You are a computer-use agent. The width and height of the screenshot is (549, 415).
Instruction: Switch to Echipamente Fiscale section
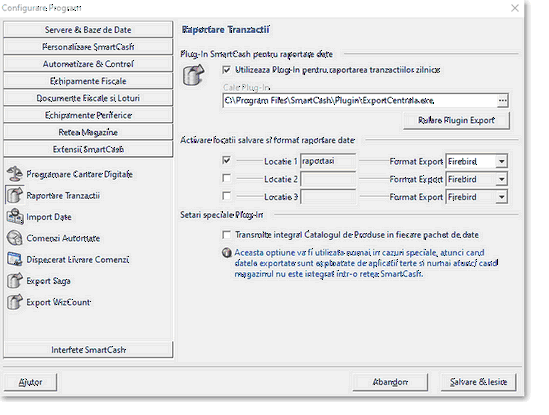pos(88,81)
